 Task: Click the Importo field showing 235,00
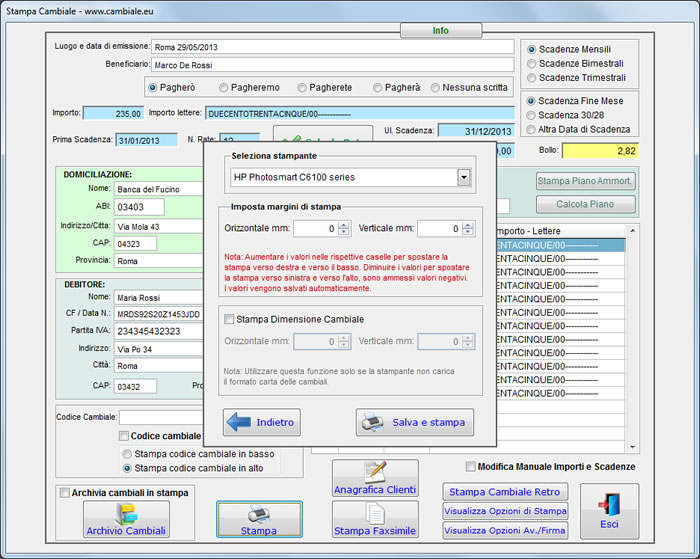coord(113,113)
